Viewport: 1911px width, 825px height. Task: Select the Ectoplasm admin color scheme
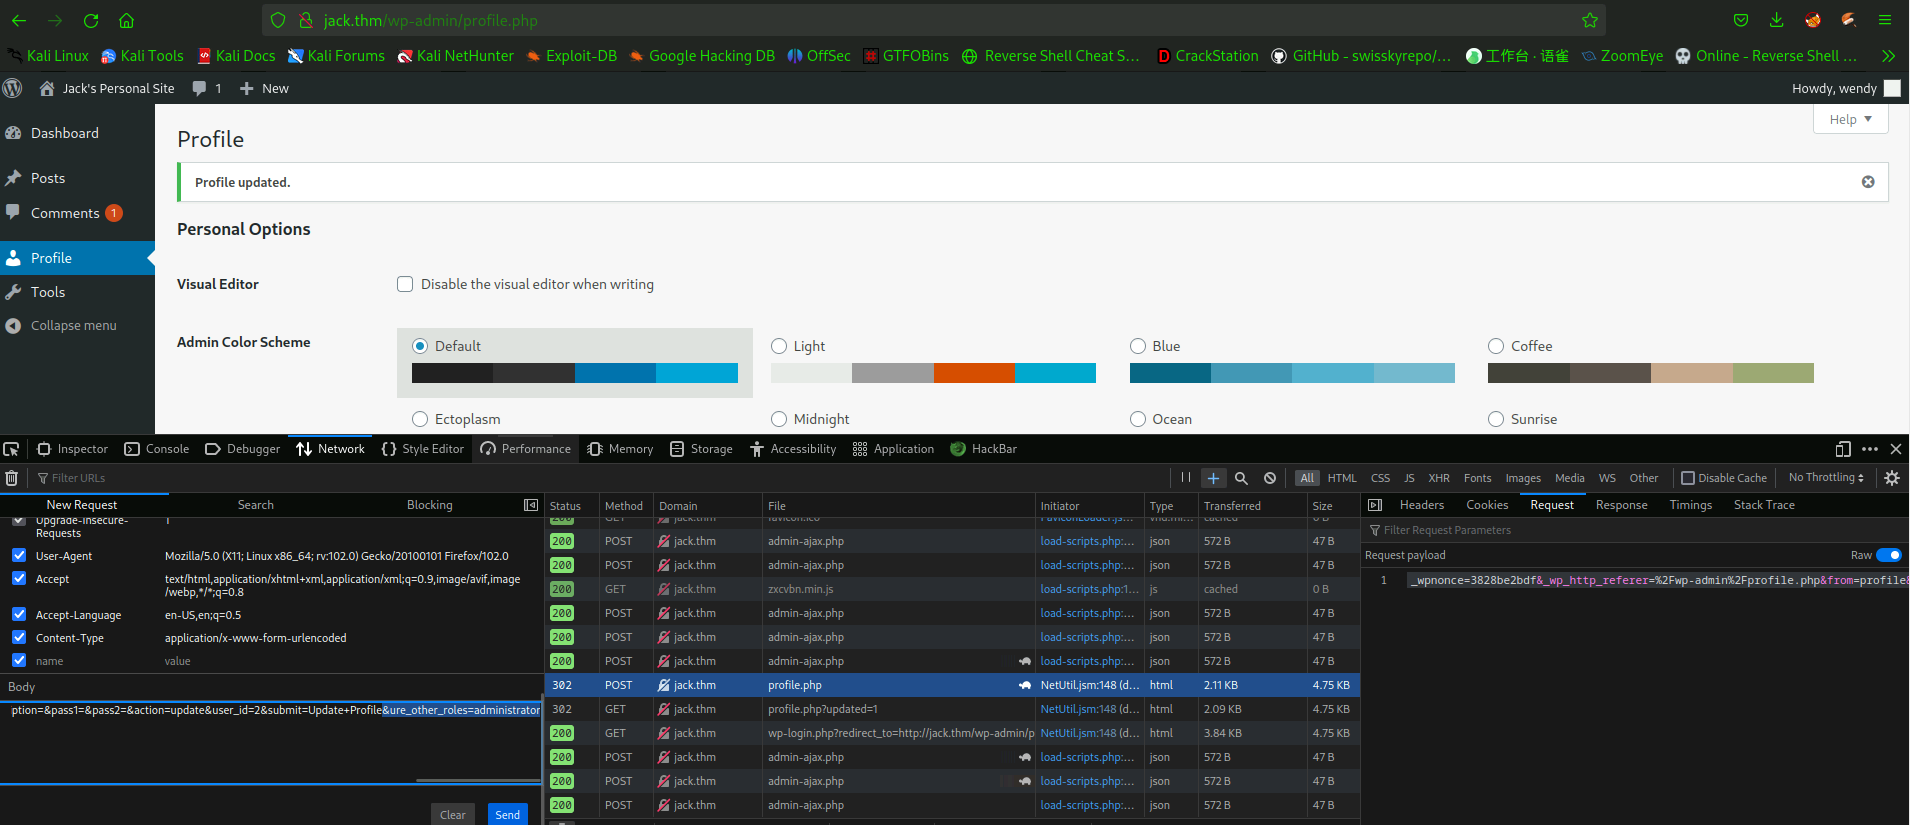tap(420, 419)
